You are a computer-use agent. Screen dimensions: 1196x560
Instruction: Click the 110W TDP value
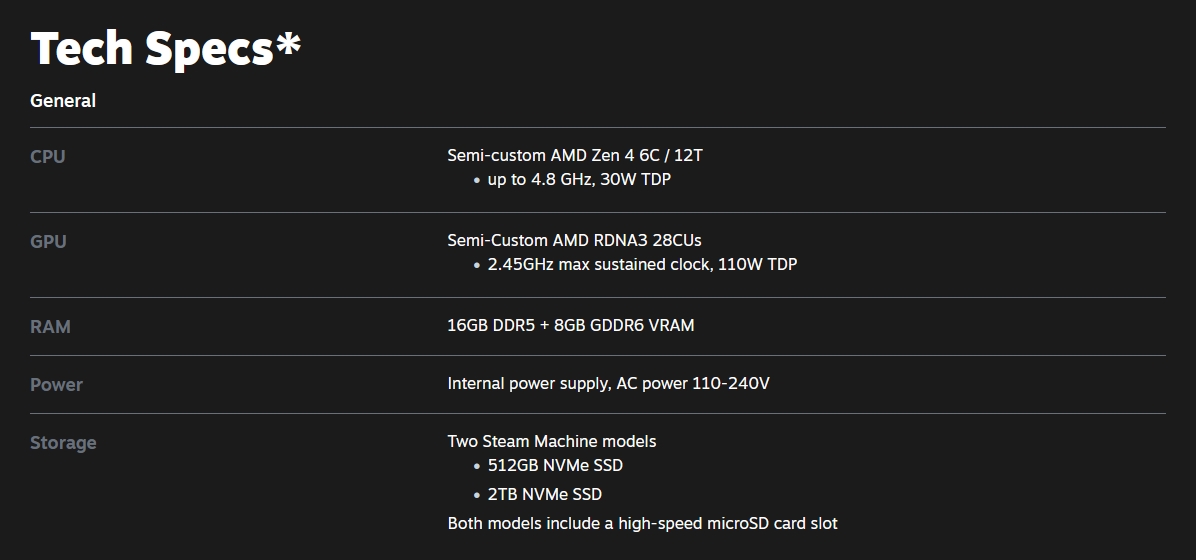click(757, 265)
